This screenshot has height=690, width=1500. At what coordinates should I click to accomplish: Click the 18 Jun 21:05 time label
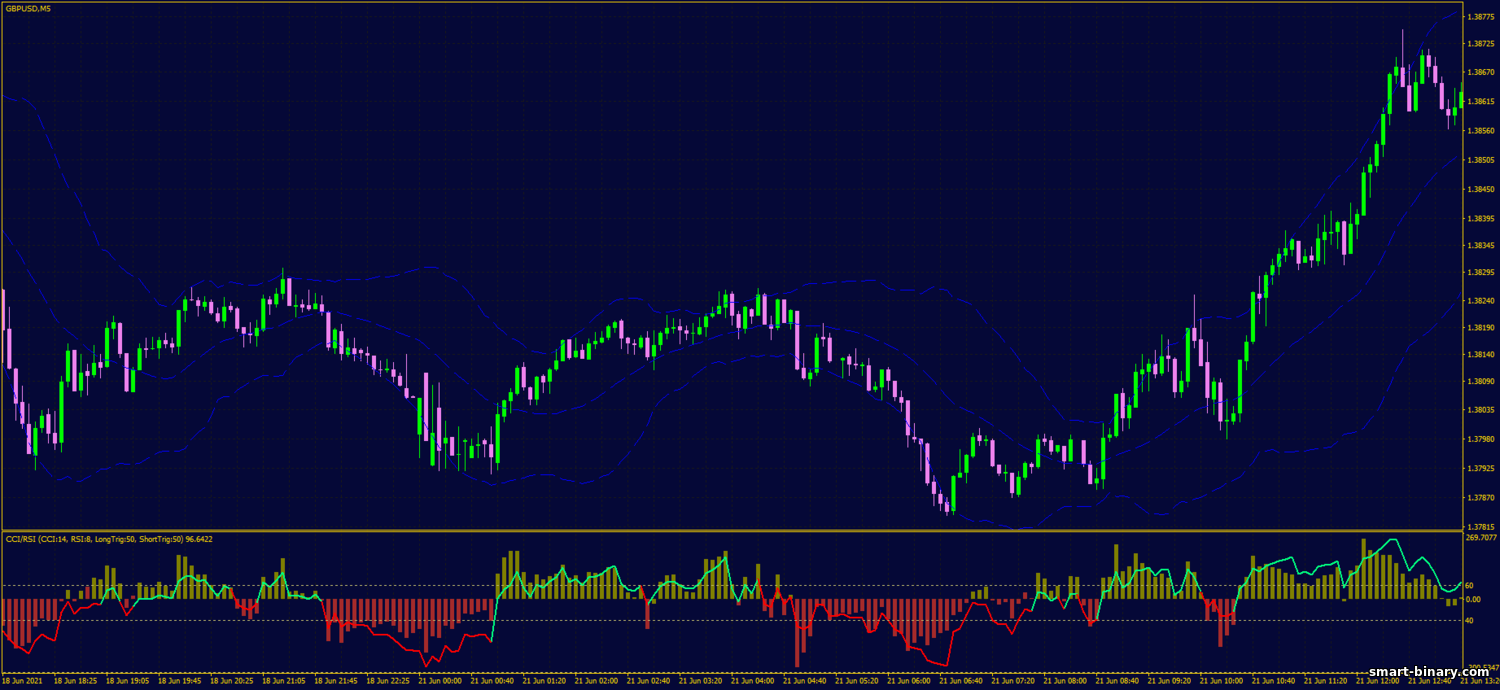(x=285, y=681)
